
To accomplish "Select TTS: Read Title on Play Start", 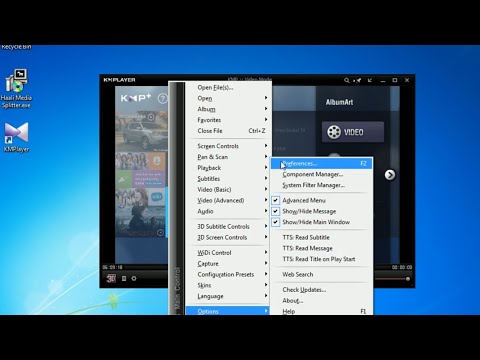I will (322, 259).
